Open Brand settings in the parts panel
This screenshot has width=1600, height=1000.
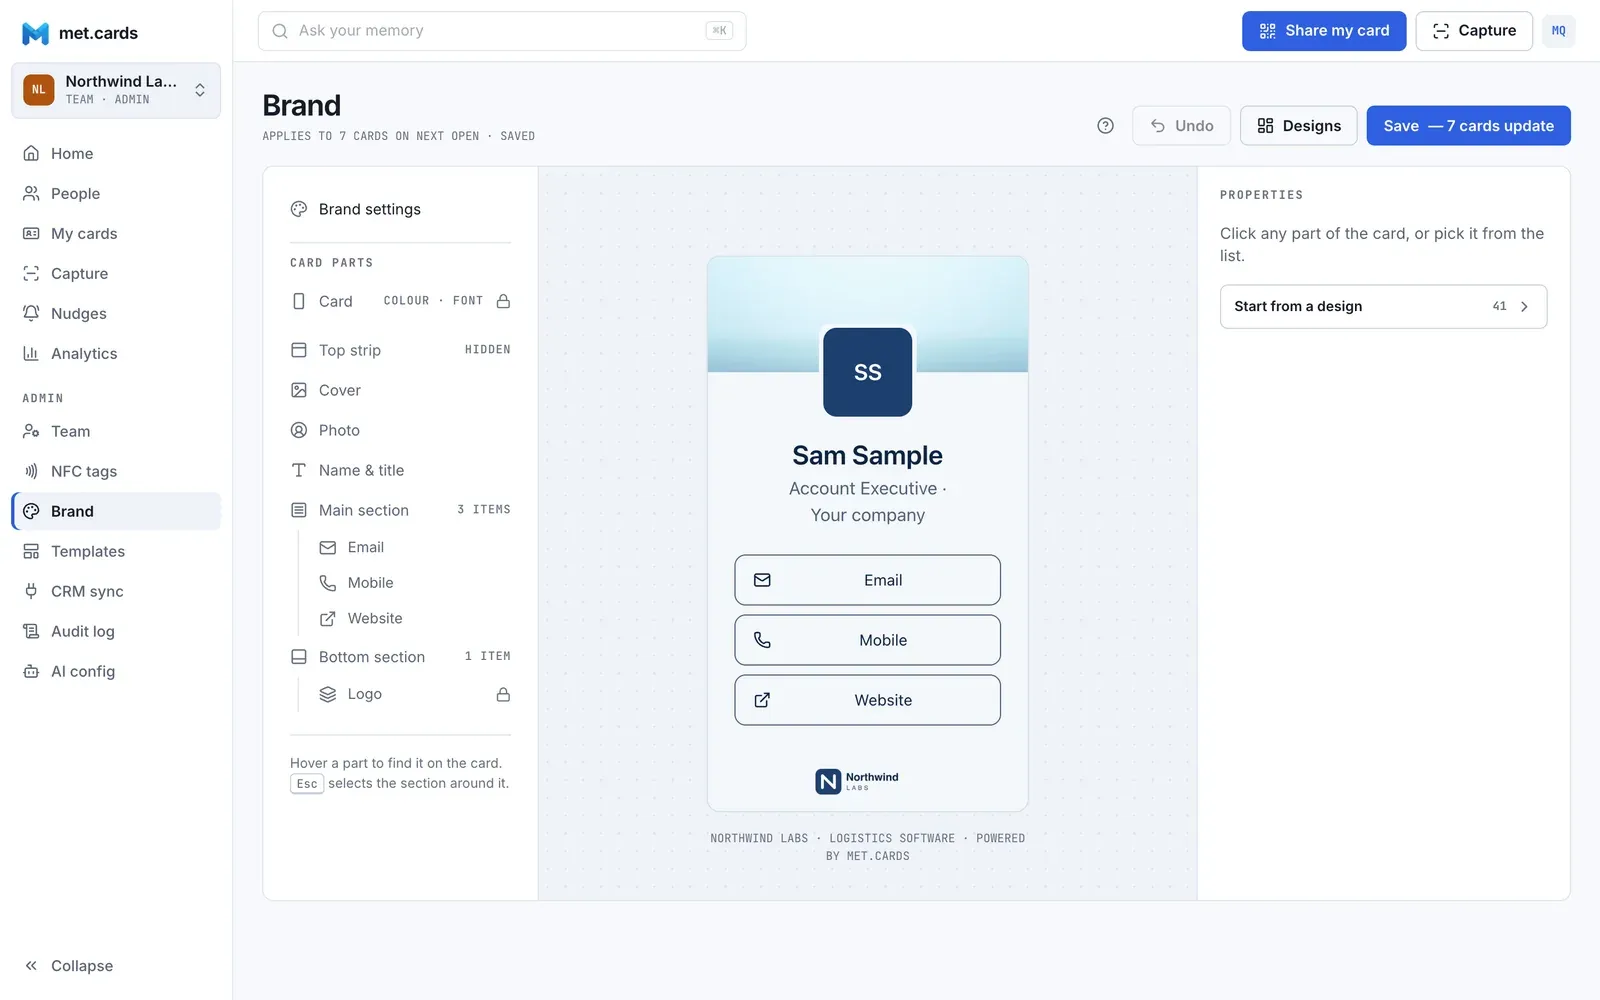coord(400,209)
